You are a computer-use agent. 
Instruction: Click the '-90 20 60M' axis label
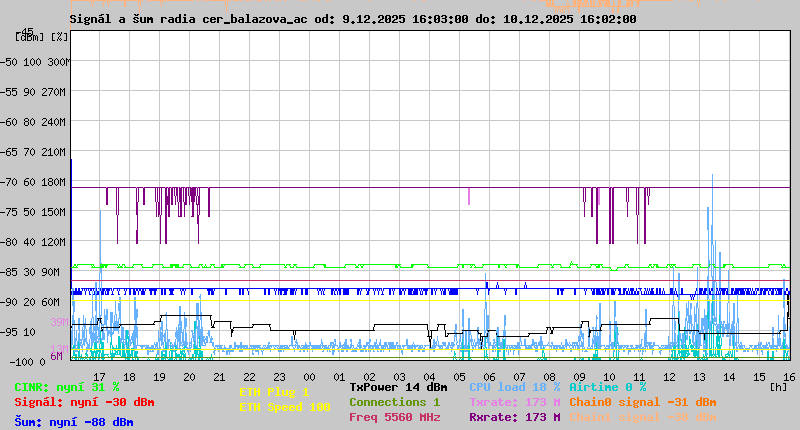coord(30,302)
